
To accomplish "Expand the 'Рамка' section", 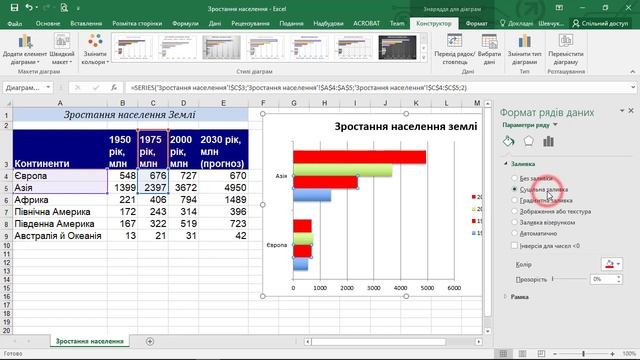I will [506, 297].
